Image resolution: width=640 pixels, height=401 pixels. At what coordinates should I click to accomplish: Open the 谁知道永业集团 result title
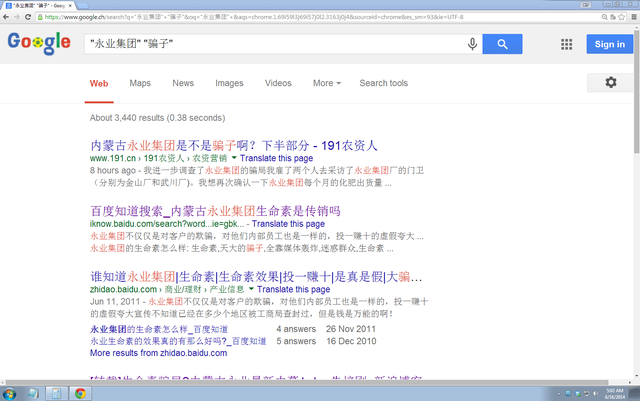[256, 277]
